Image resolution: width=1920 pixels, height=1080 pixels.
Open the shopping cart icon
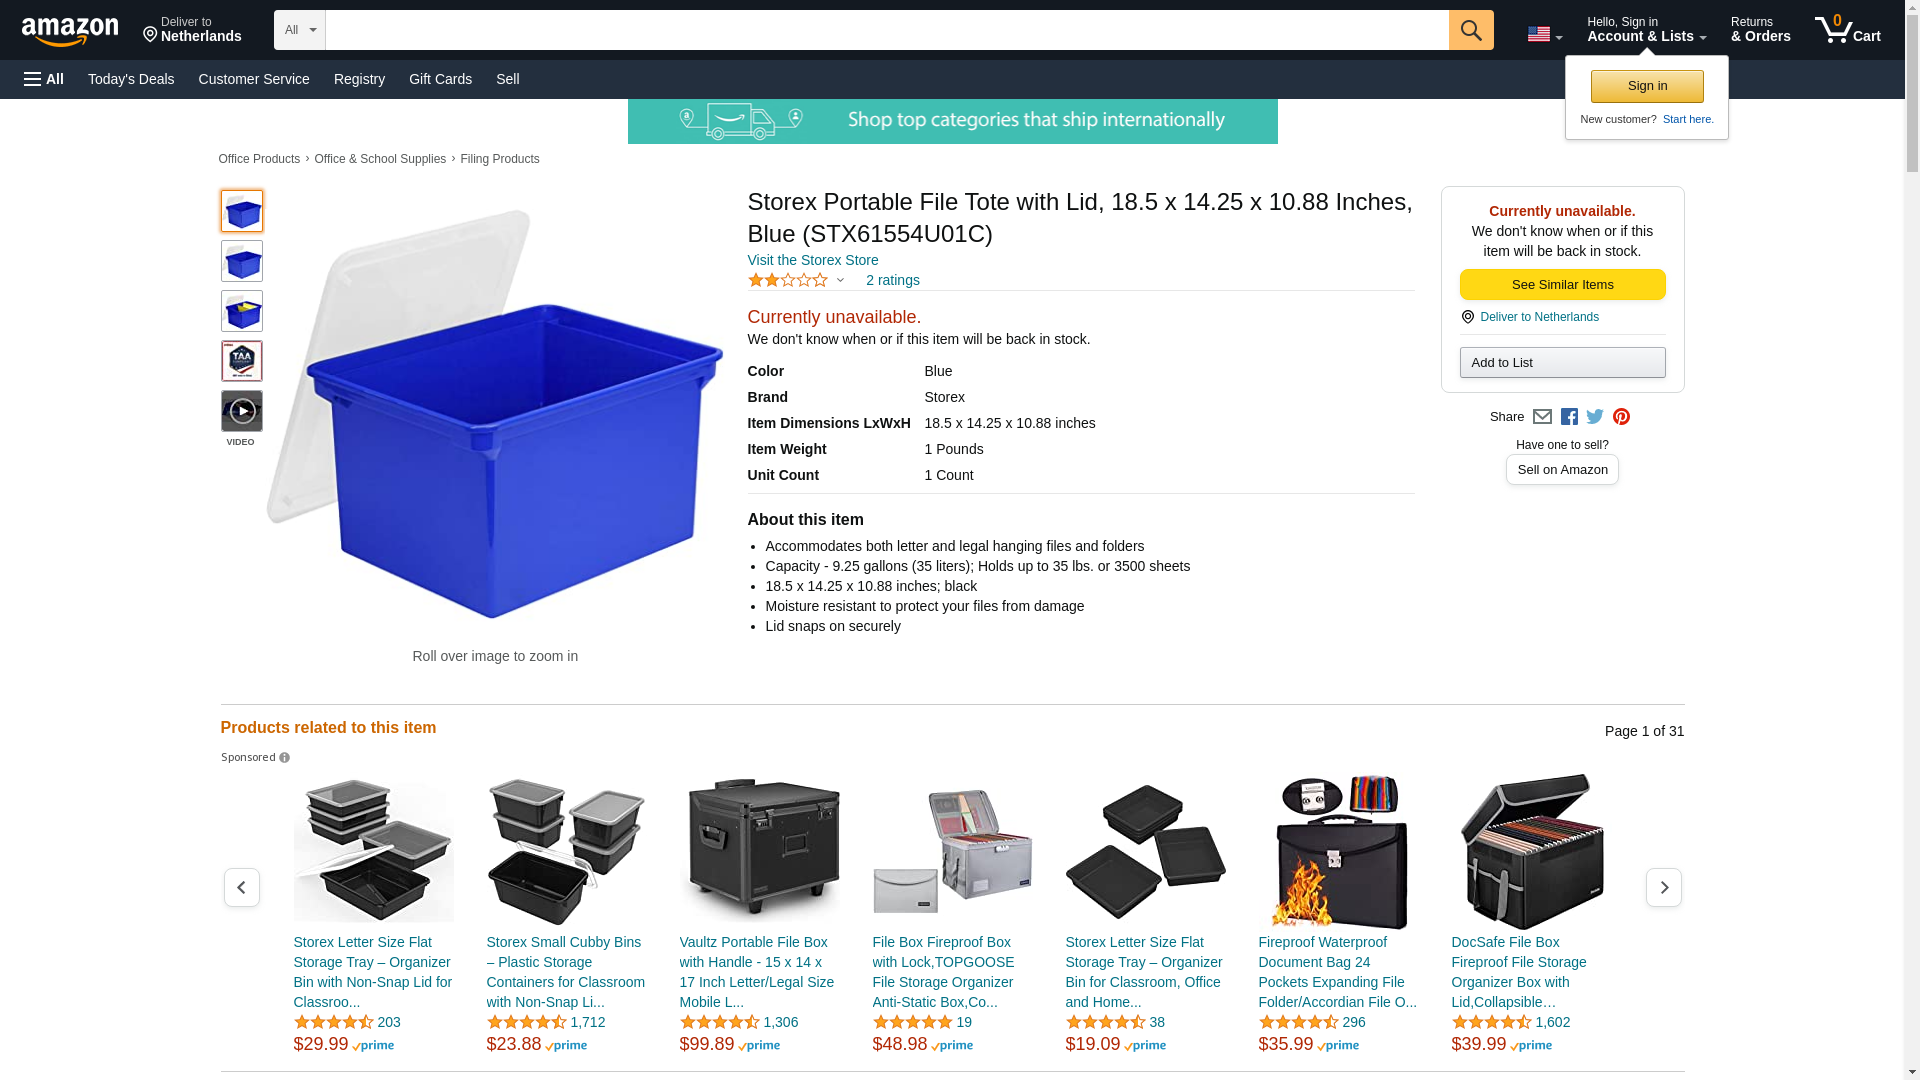coord(1847,30)
